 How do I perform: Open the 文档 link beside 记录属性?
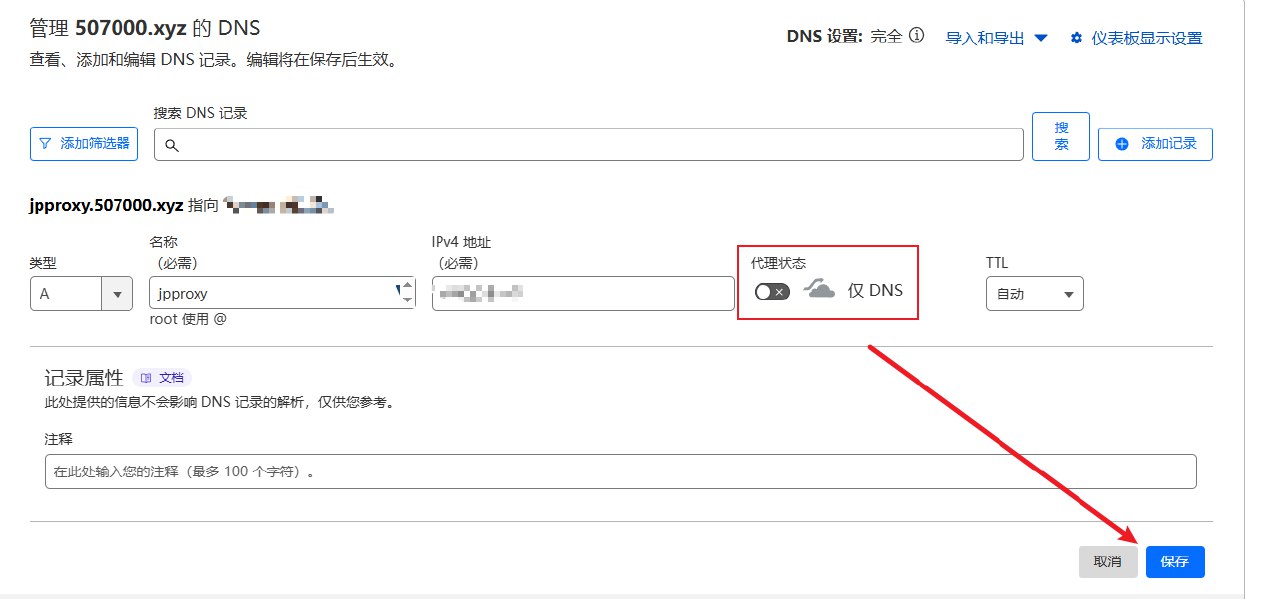162,378
